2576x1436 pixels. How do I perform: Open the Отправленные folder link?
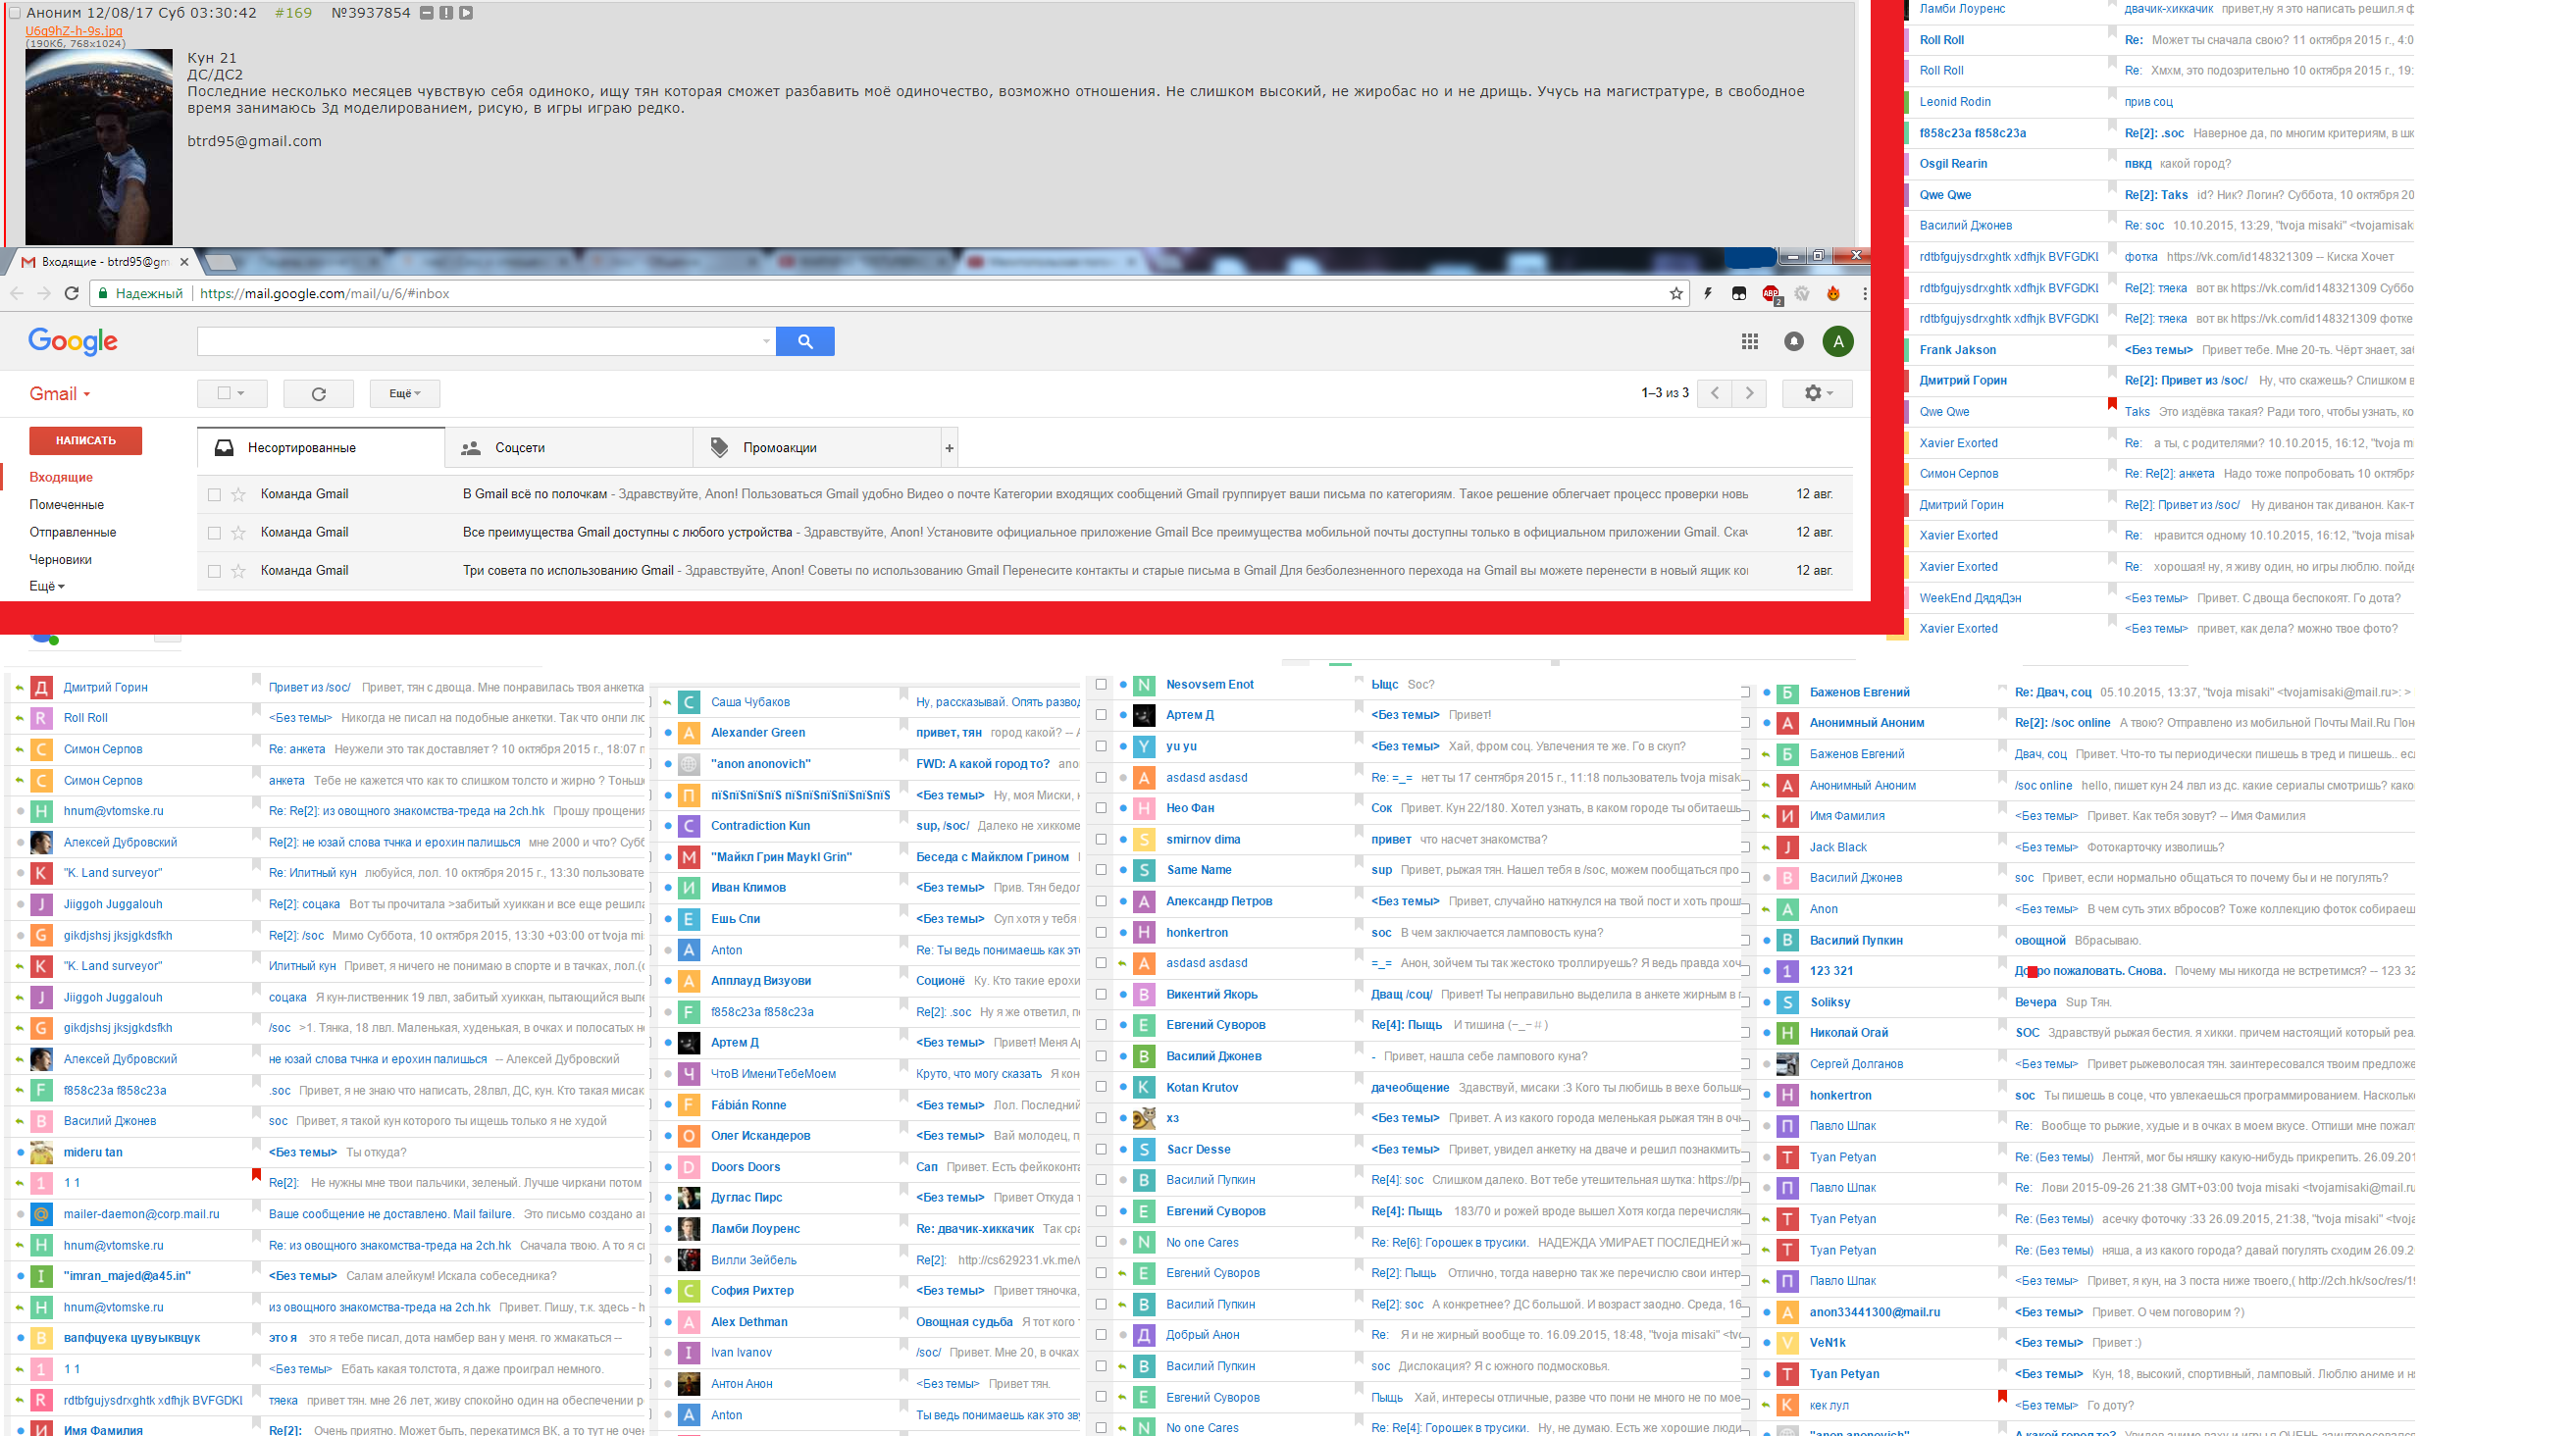[x=72, y=532]
